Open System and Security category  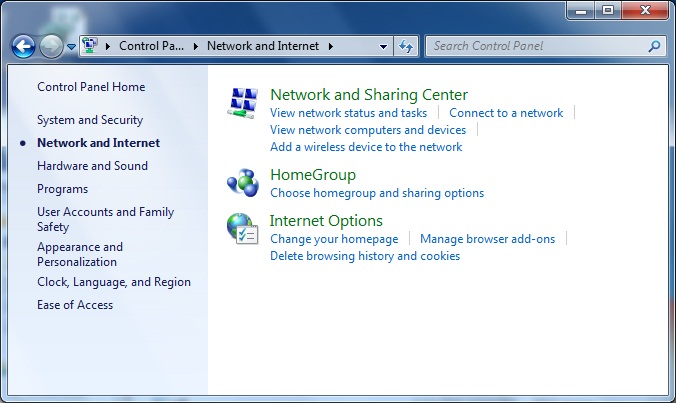(x=90, y=120)
